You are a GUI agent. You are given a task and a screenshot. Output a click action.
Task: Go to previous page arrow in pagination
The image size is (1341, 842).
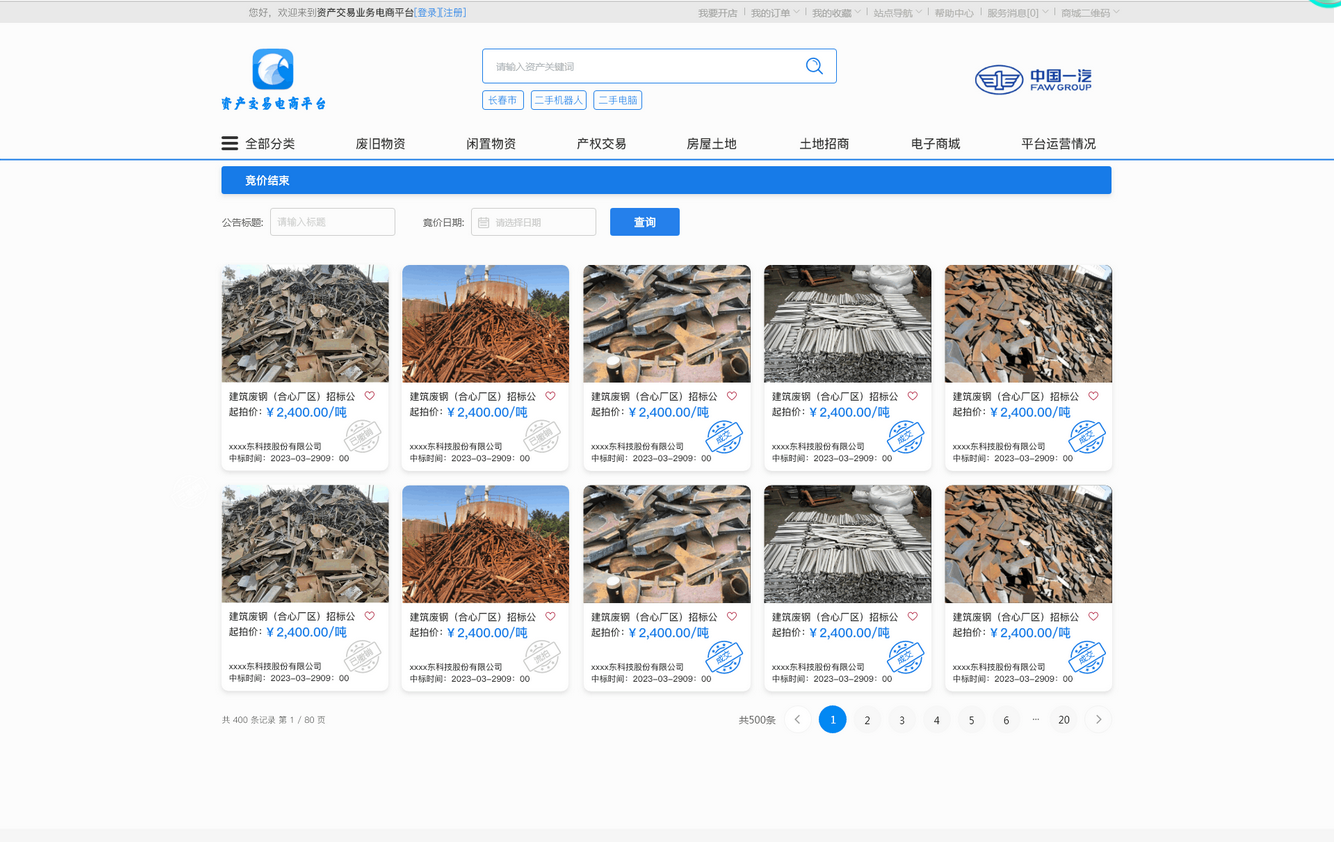(797, 719)
